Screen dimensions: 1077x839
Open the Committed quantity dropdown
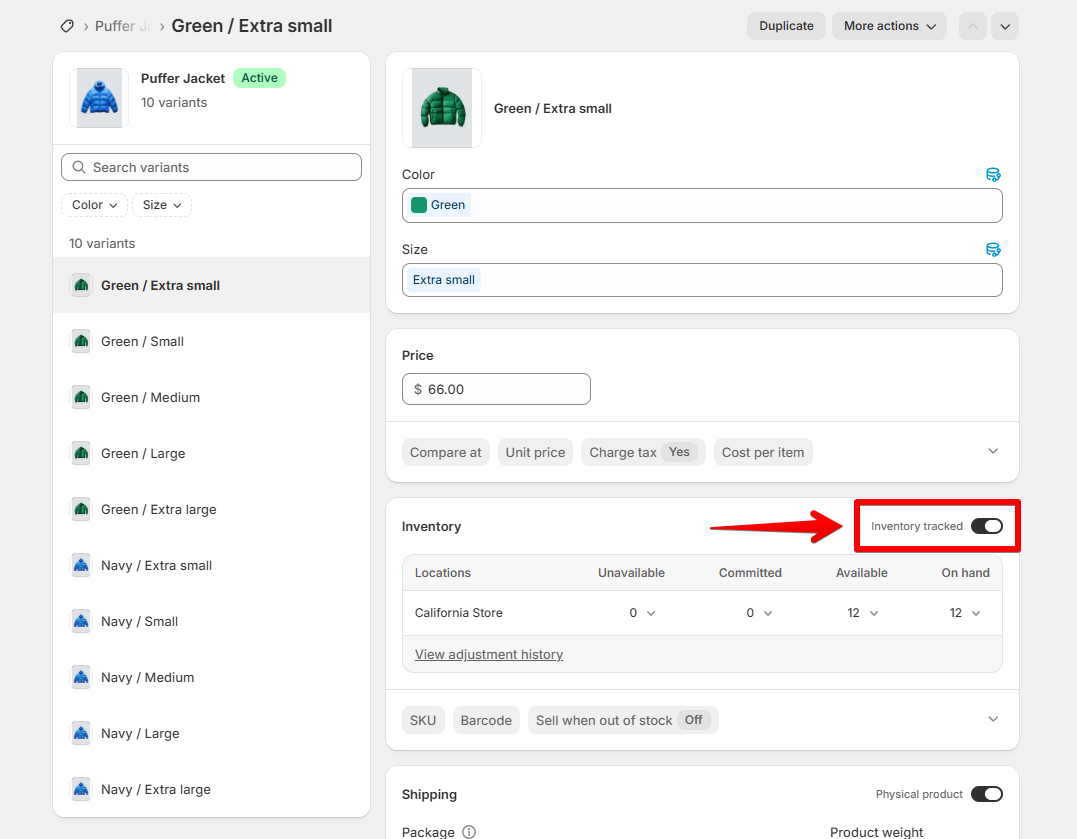[x=759, y=613]
